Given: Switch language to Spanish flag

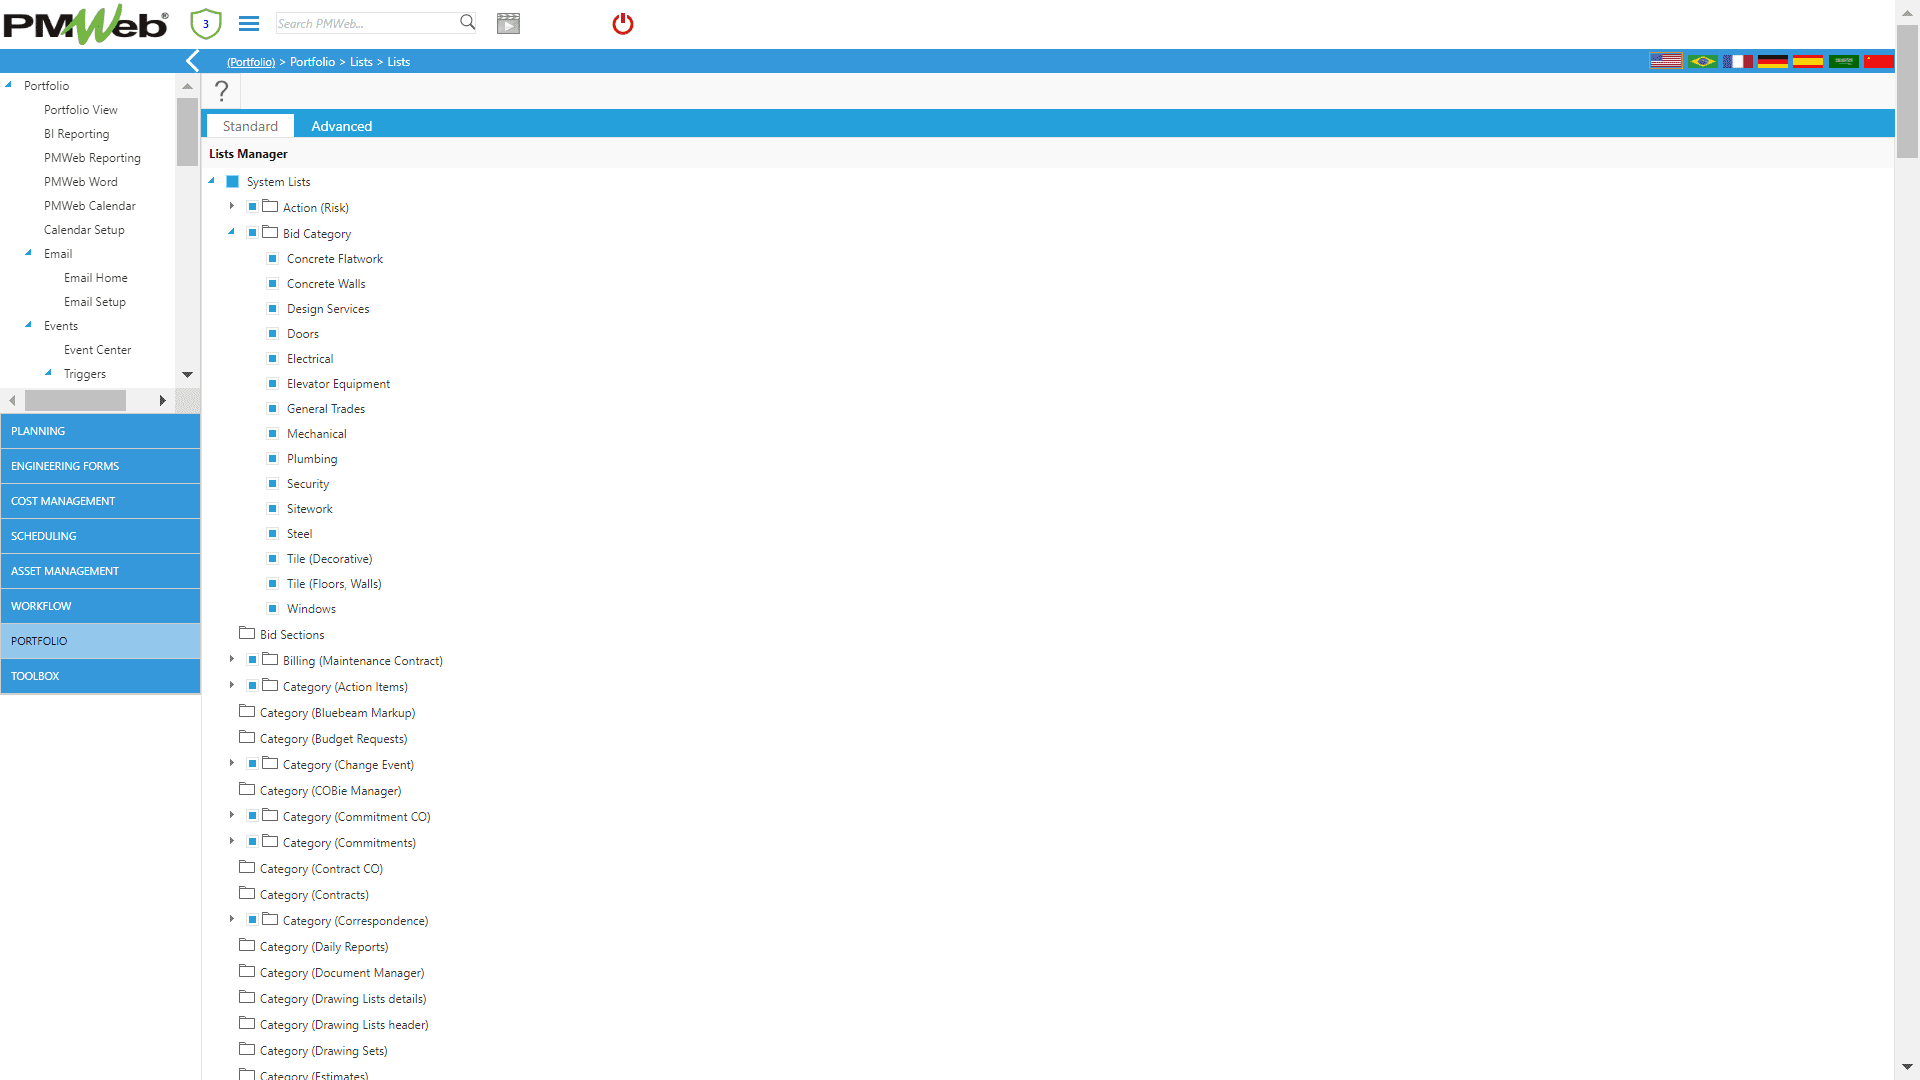Looking at the screenshot, I should (1808, 61).
